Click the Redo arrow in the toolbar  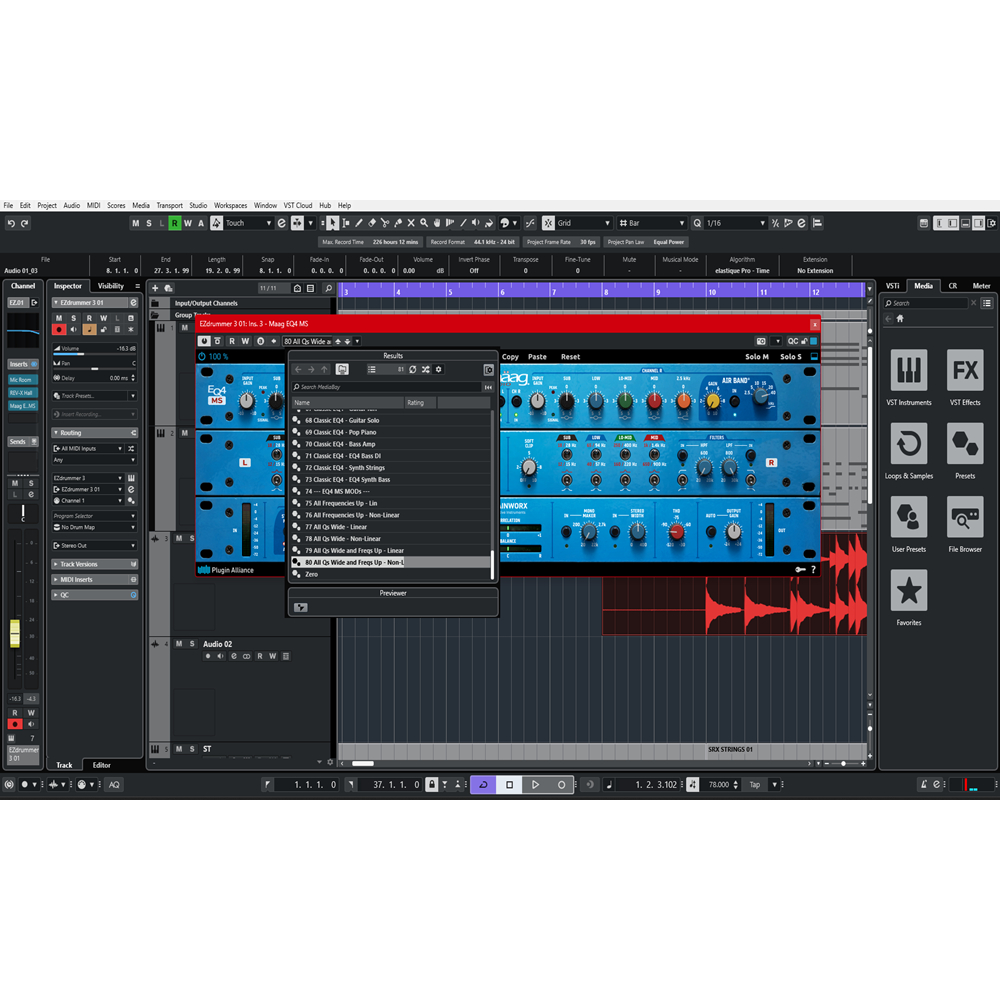point(25,223)
